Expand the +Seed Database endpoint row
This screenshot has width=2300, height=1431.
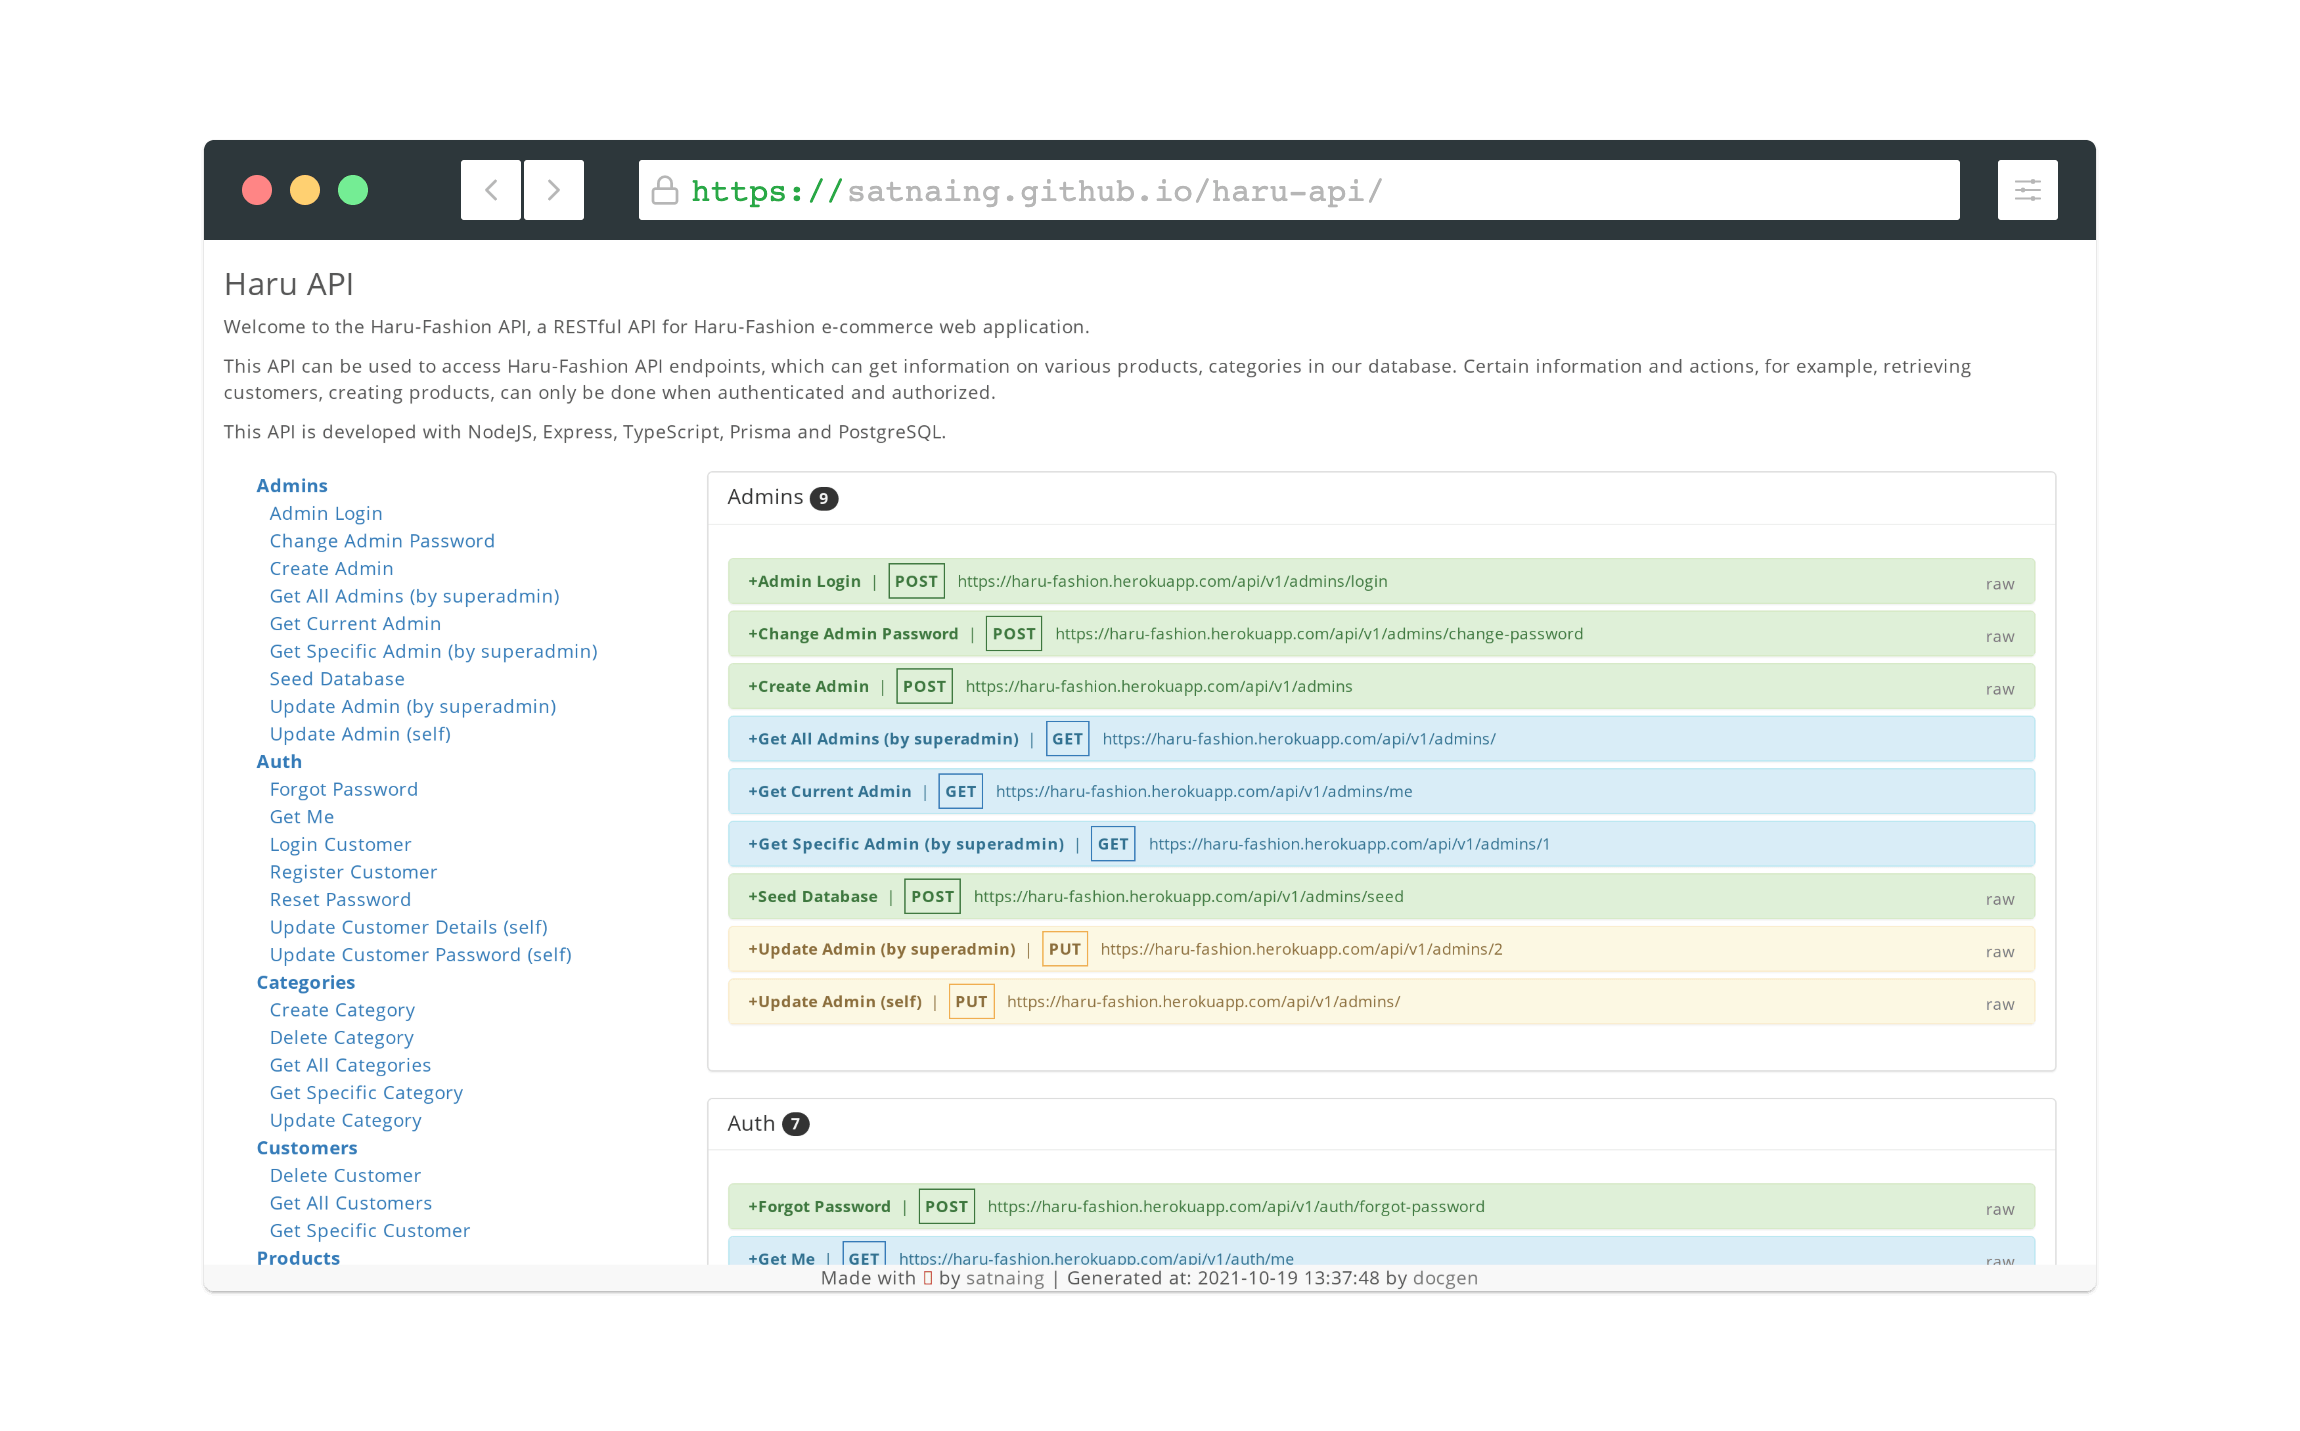tap(812, 896)
